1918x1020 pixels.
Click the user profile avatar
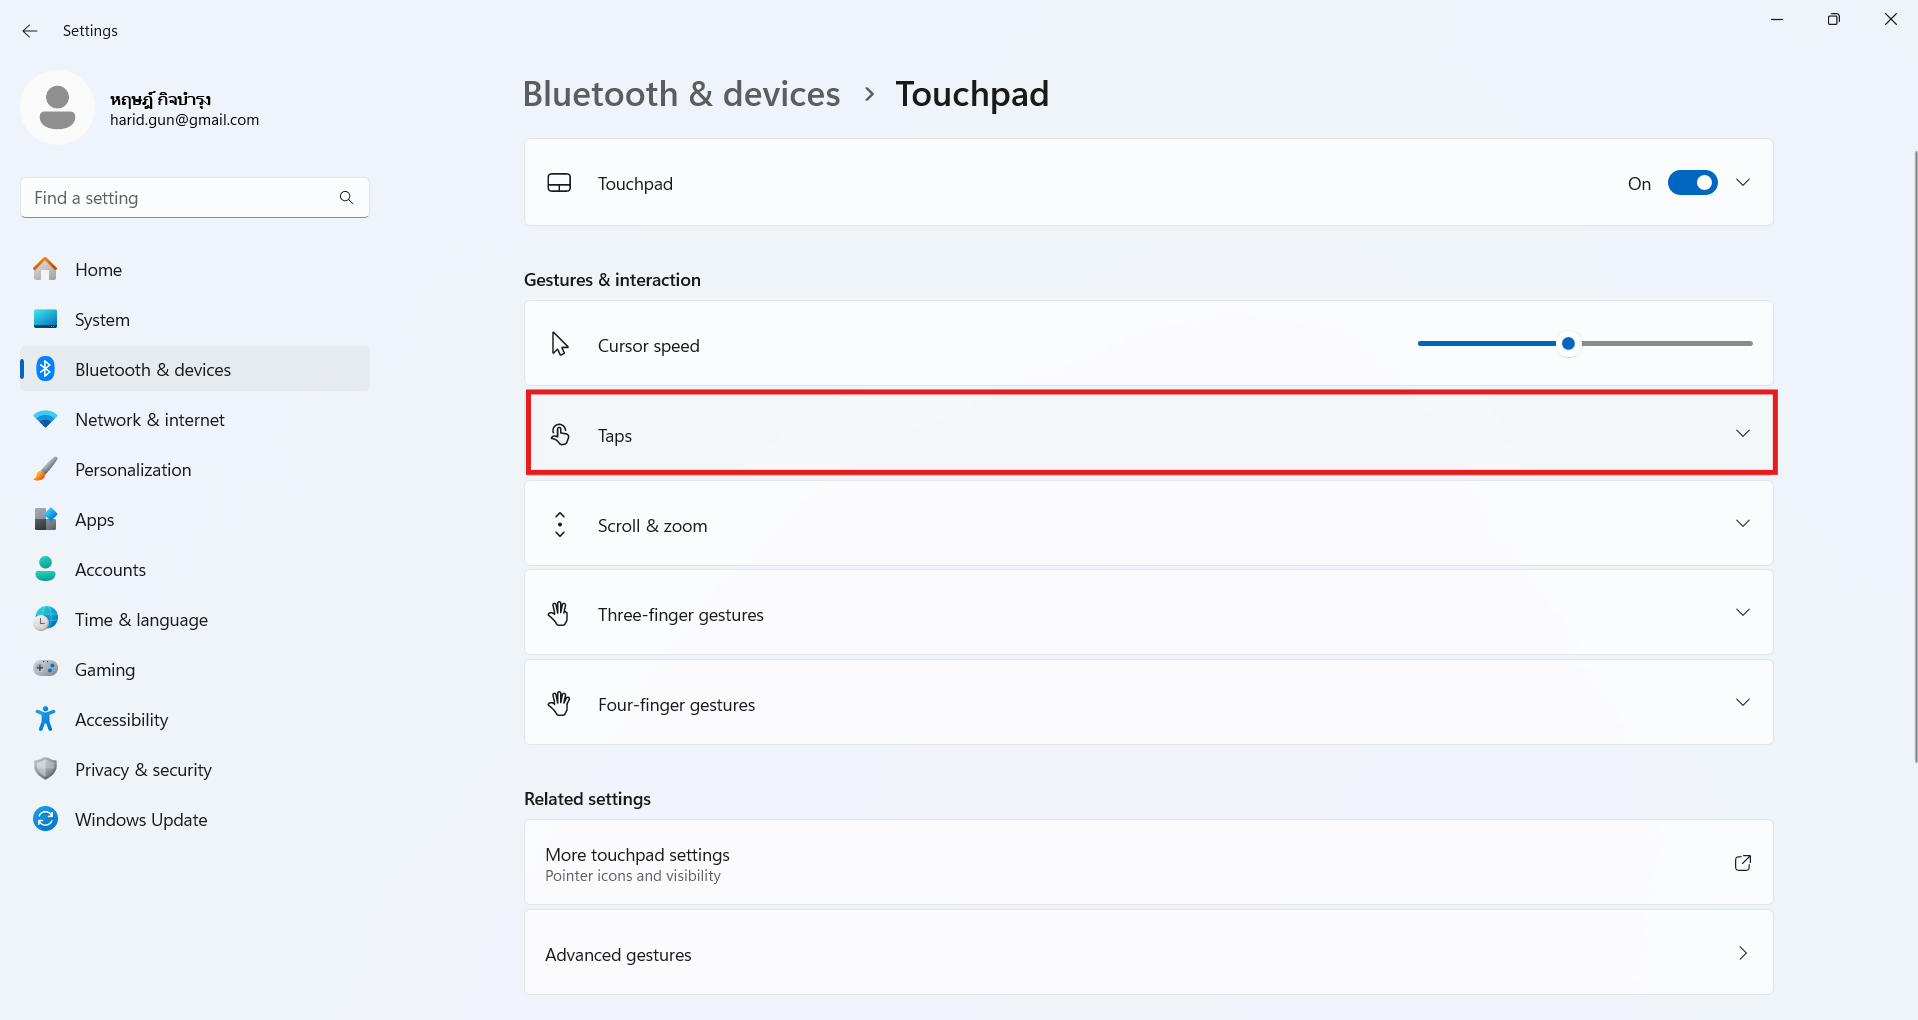[57, 108]
